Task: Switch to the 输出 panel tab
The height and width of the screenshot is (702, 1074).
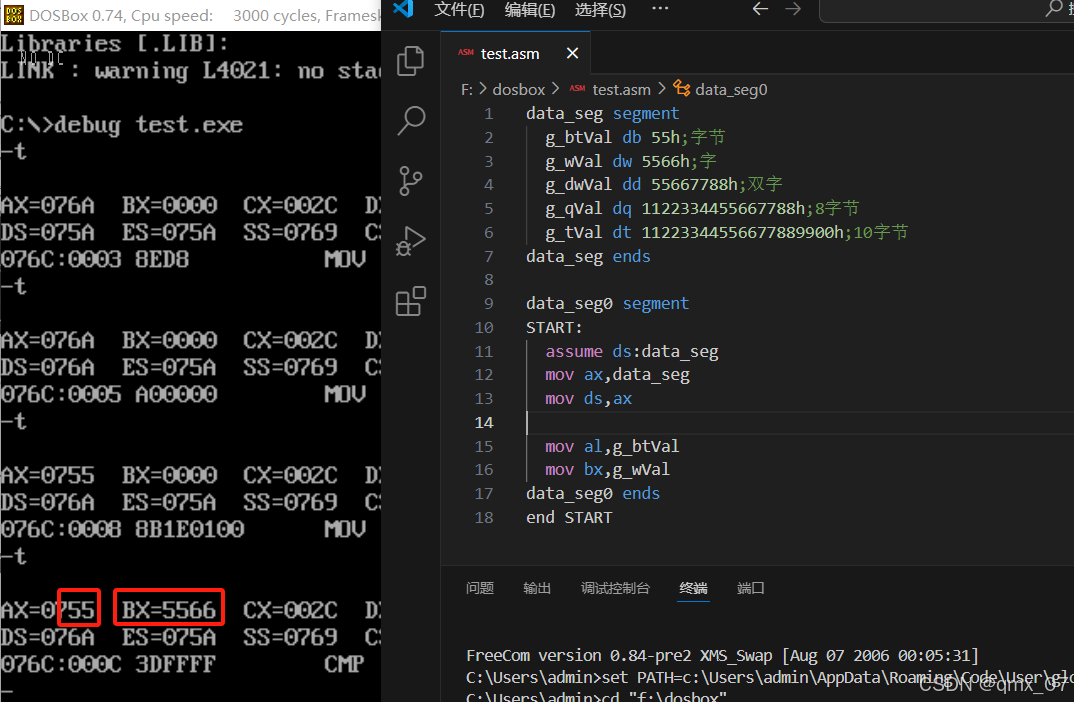Action: coord(537,588)
